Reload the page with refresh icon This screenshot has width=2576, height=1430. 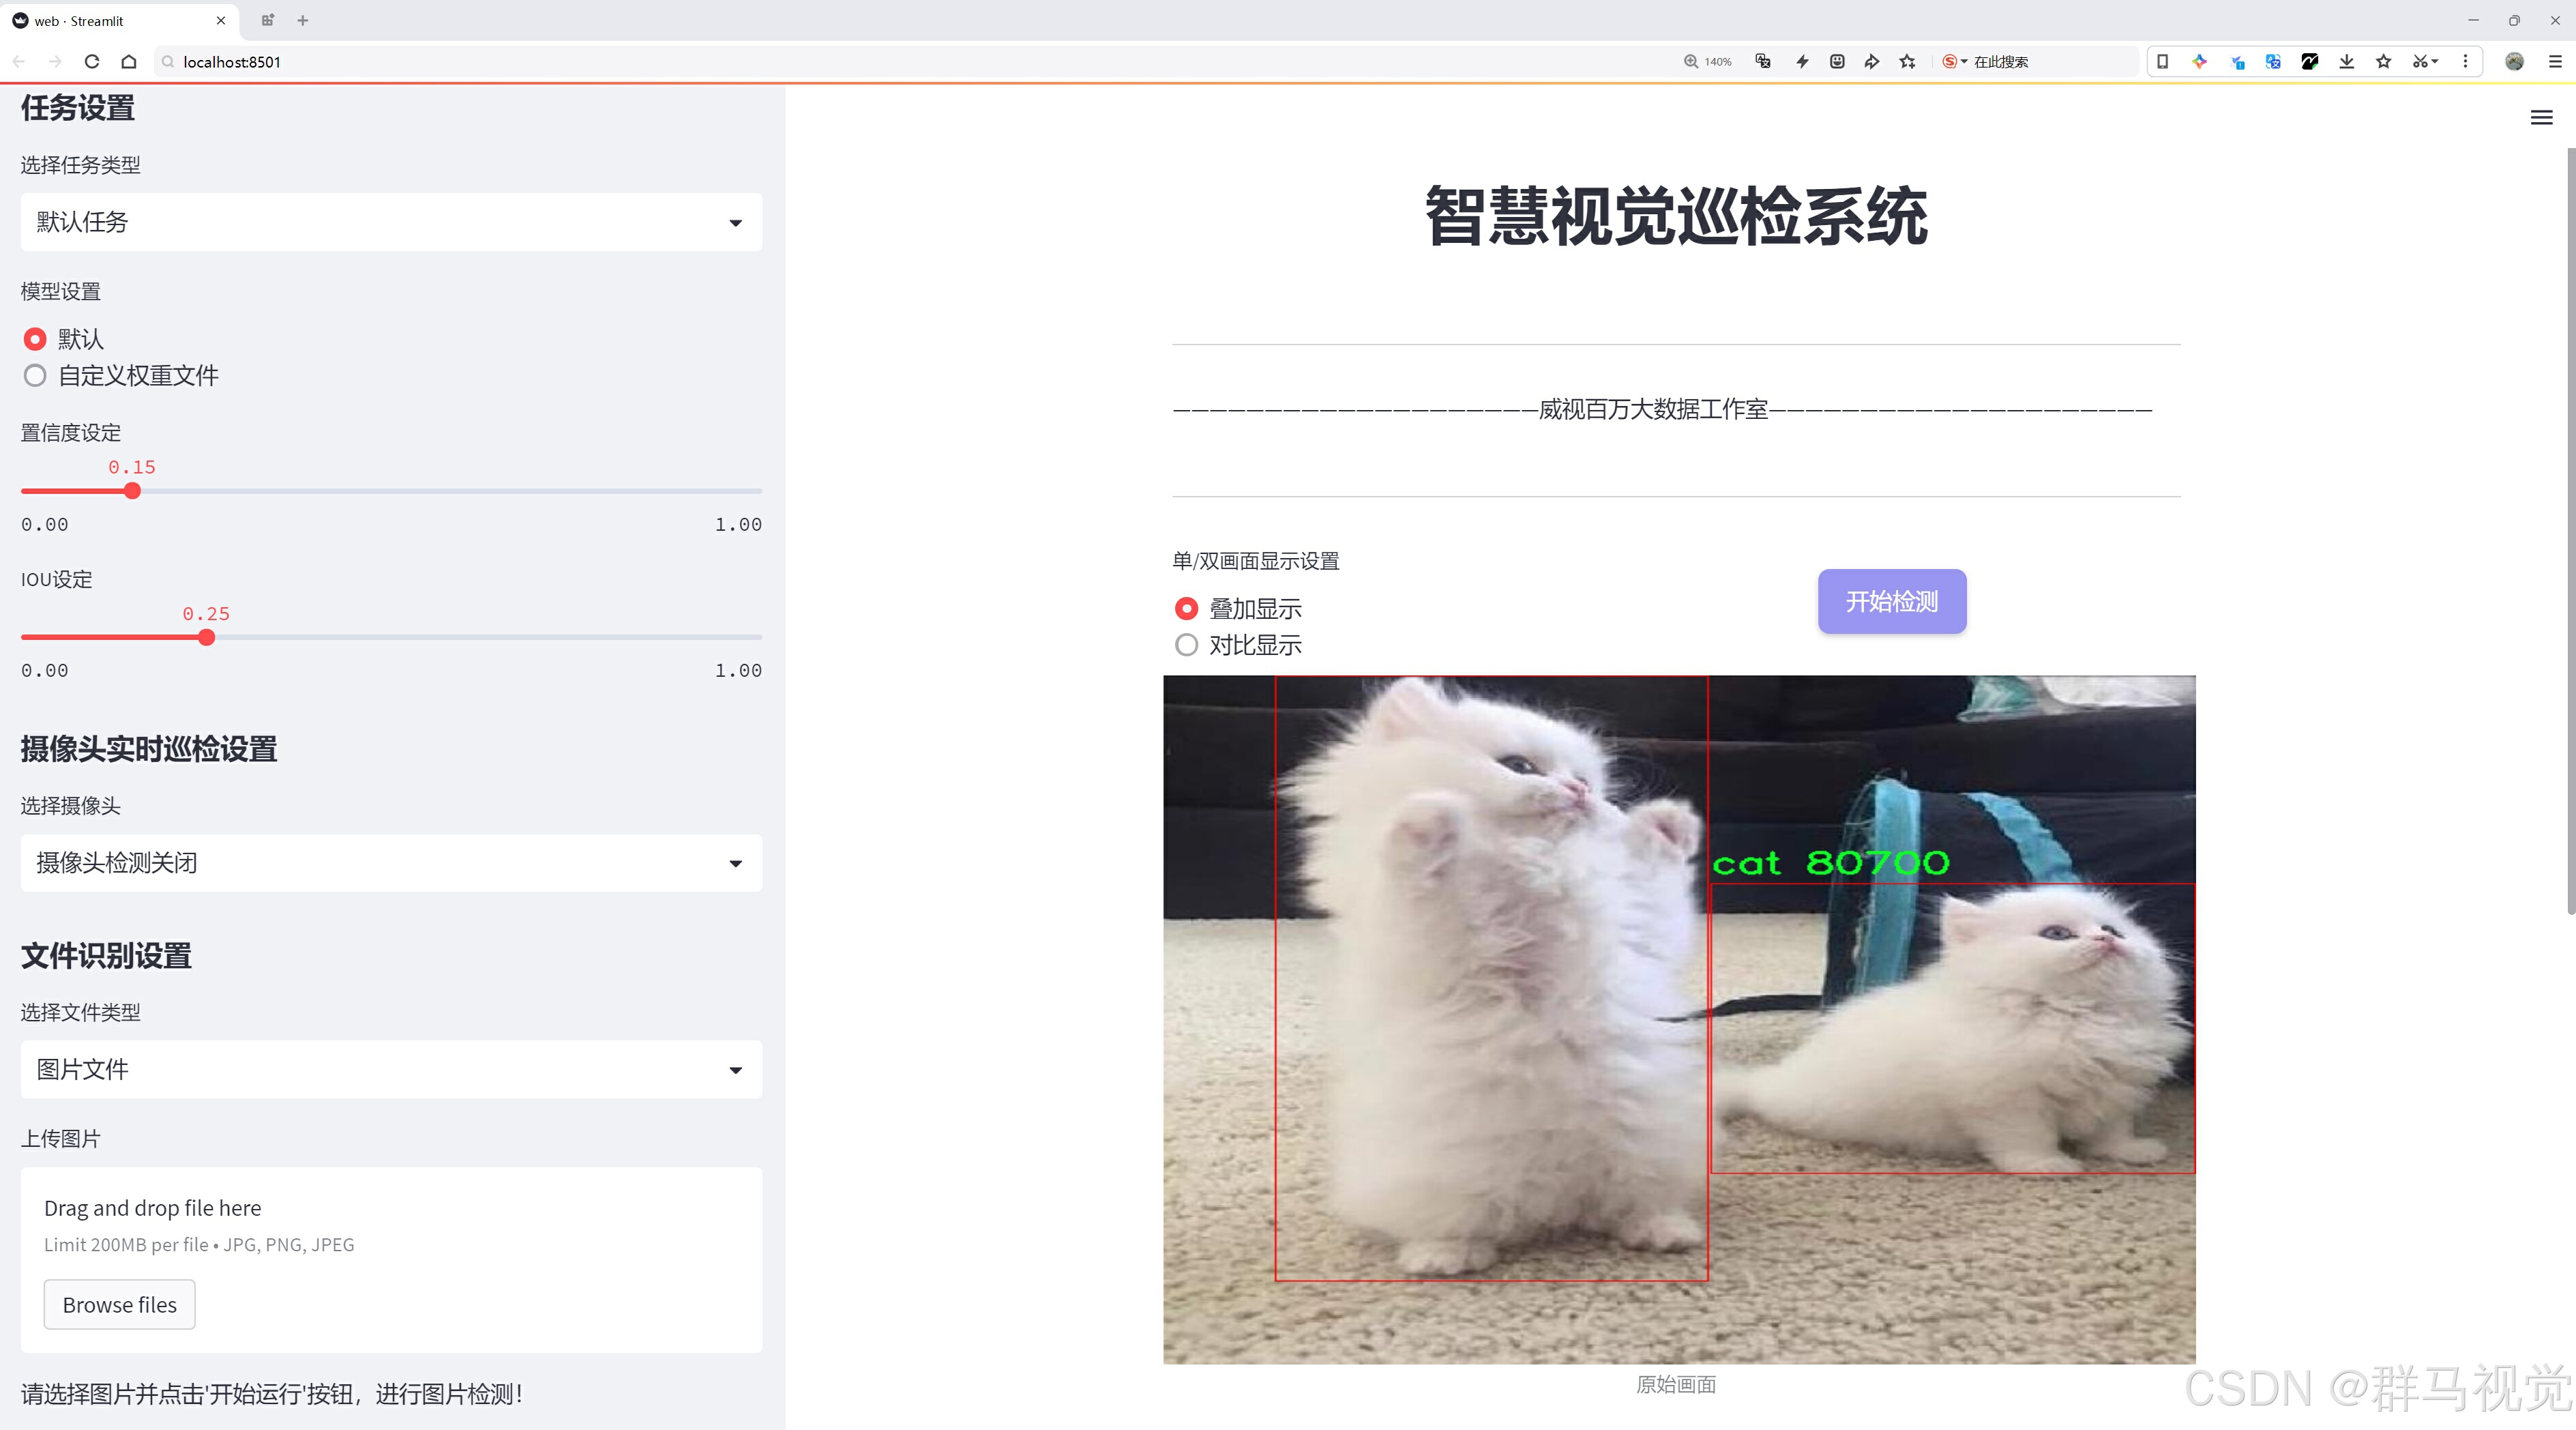[x=92, y=62]
